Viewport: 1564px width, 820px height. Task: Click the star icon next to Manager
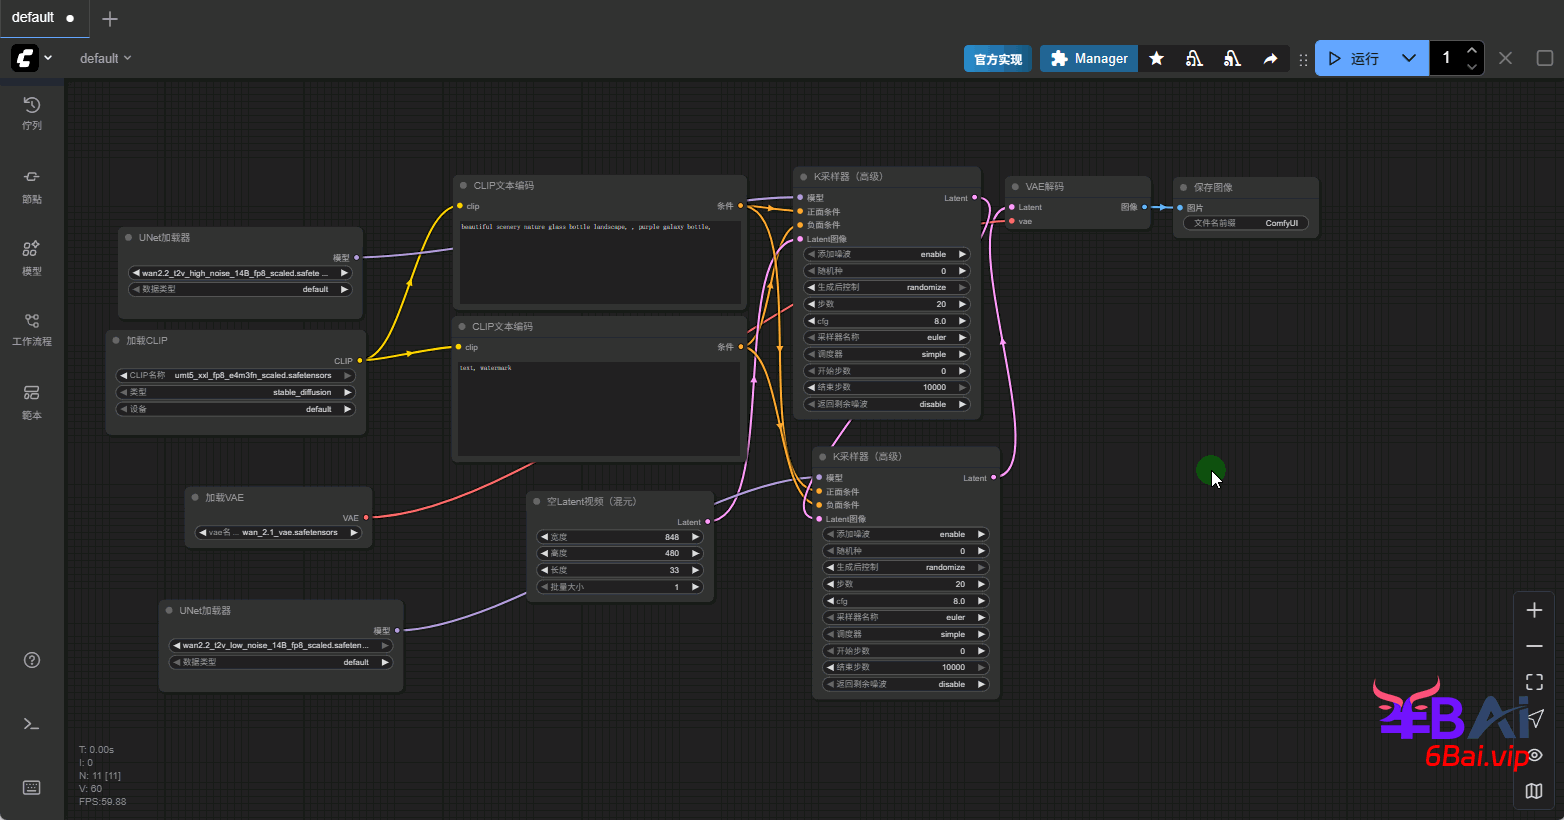click(1157, 59)
